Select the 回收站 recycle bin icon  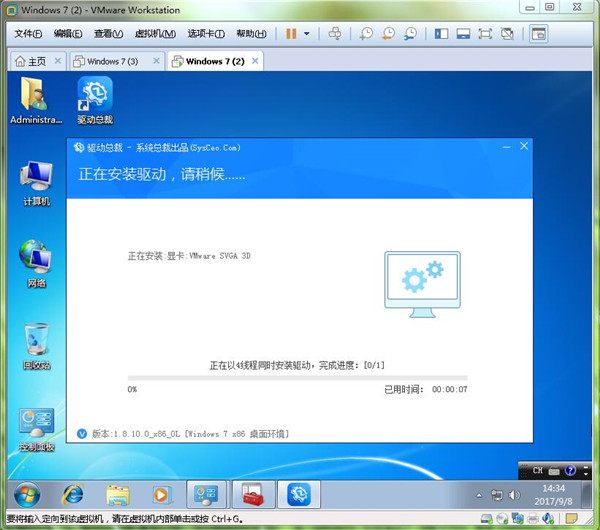coord(37,346)
